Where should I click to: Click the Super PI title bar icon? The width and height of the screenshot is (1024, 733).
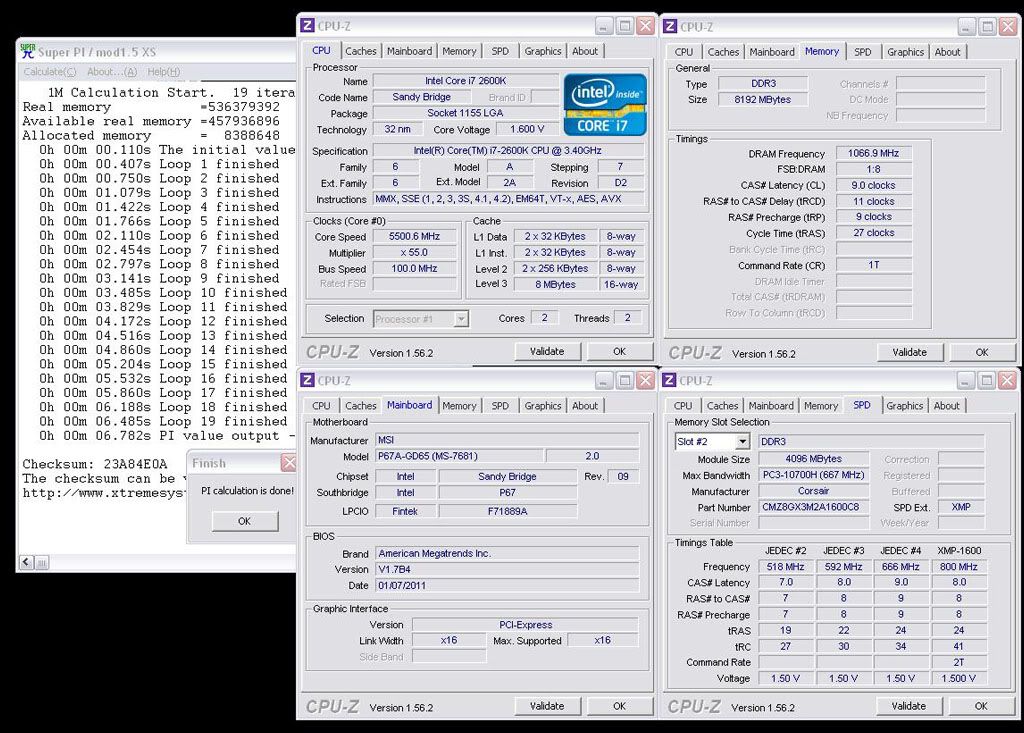(28, 51)
